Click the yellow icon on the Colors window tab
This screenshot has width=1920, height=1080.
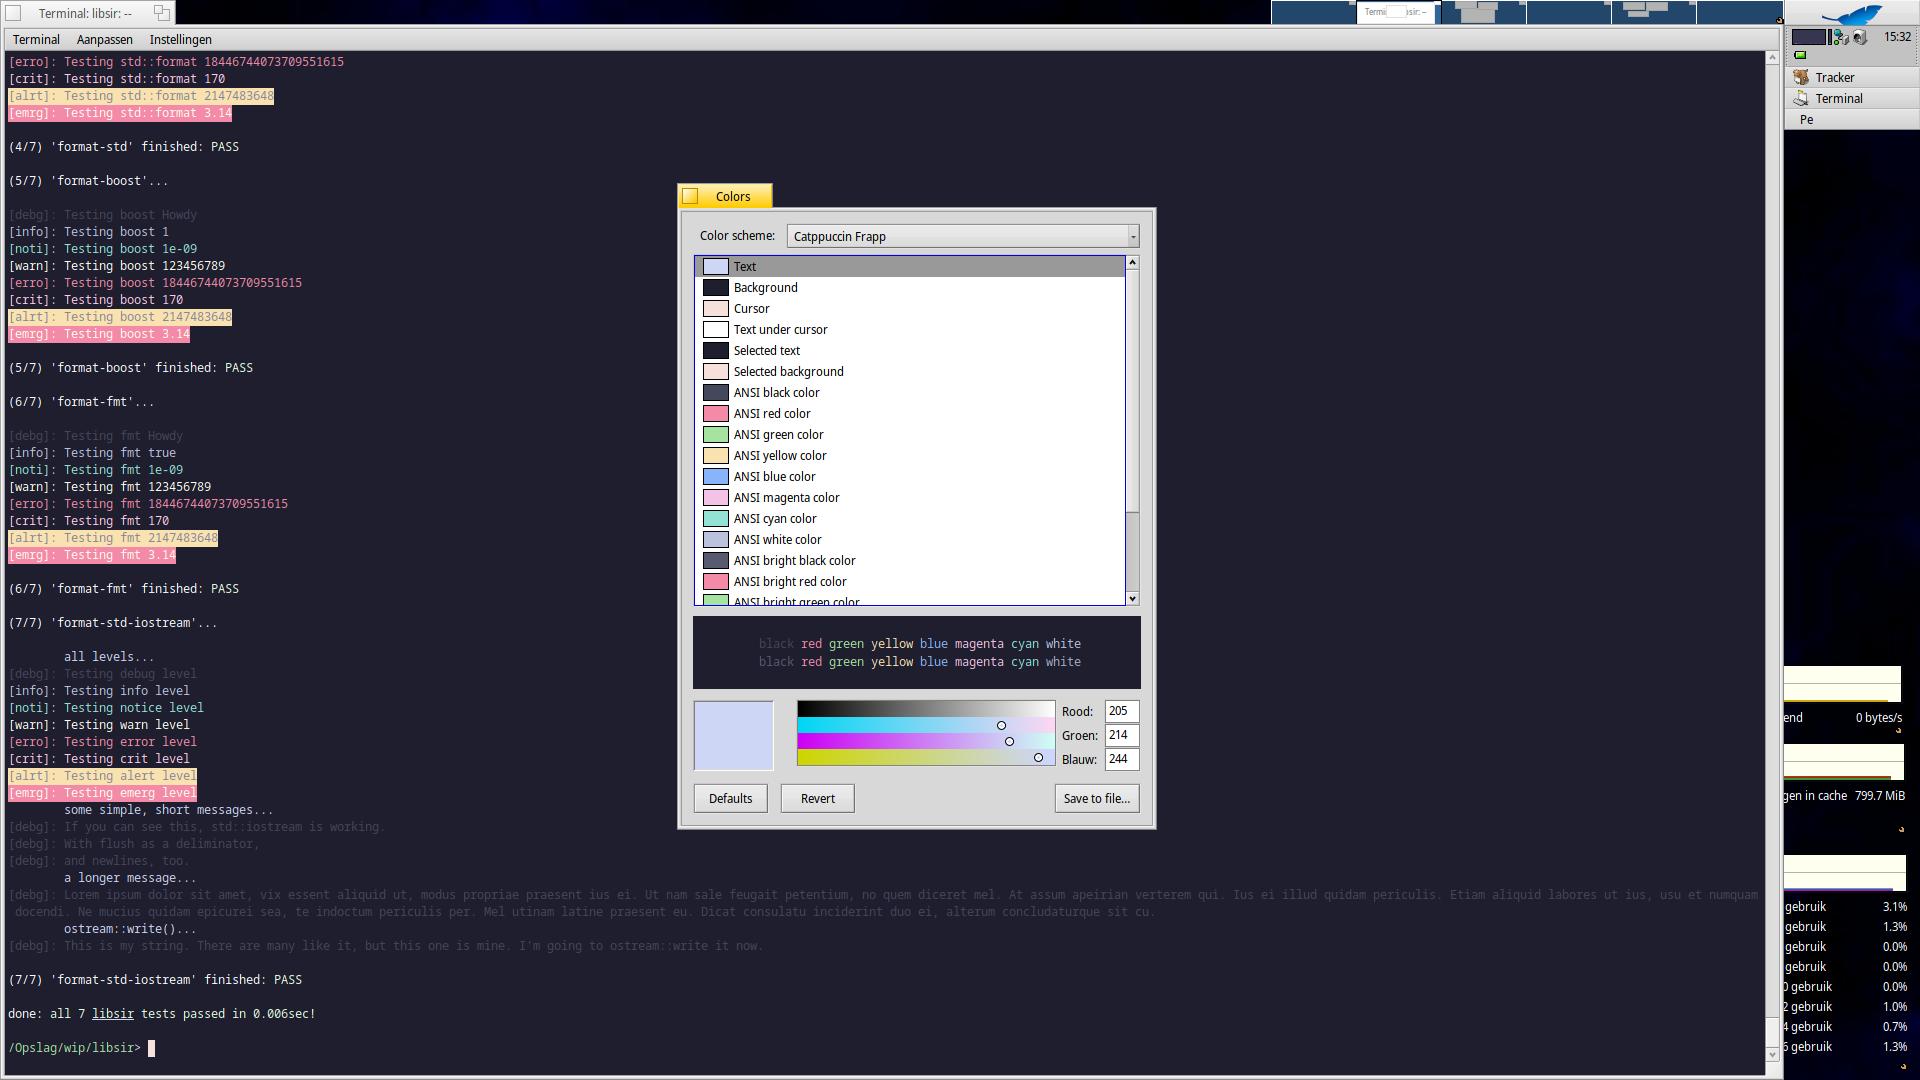(x=690, y=196)
